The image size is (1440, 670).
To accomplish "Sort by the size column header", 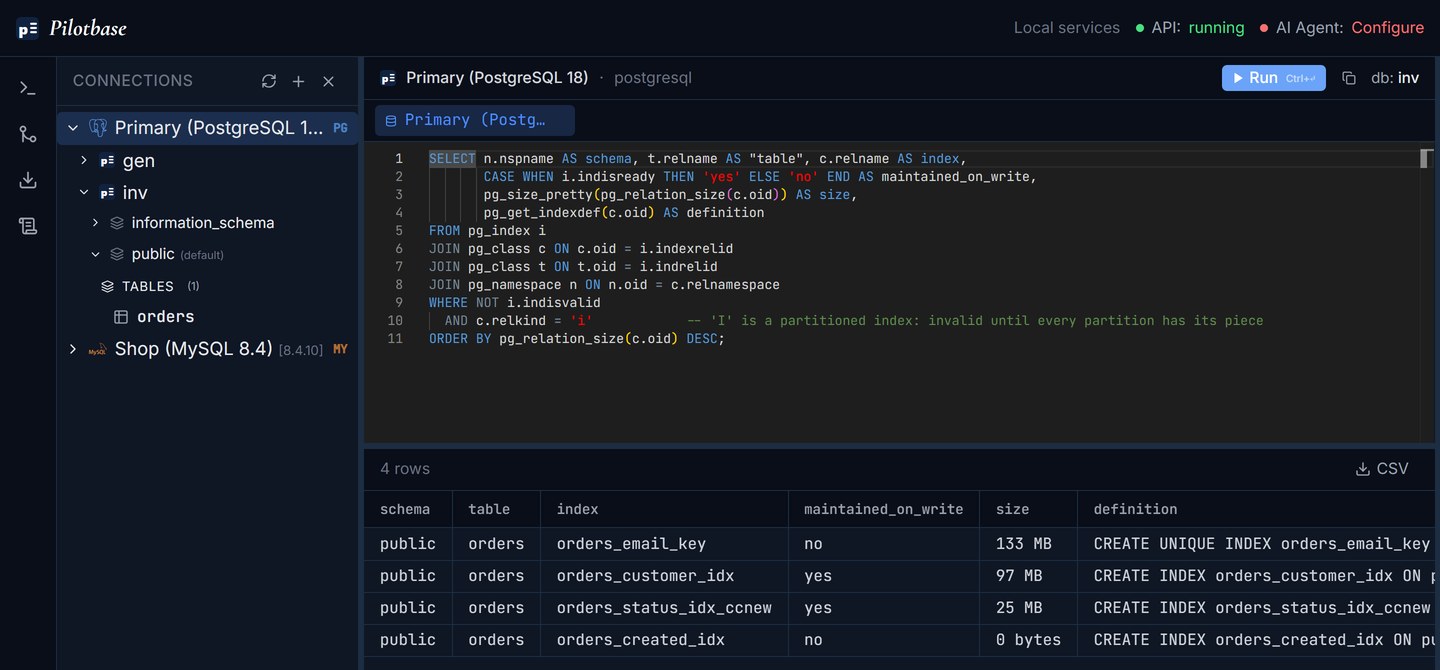I will click(1012, 509).
